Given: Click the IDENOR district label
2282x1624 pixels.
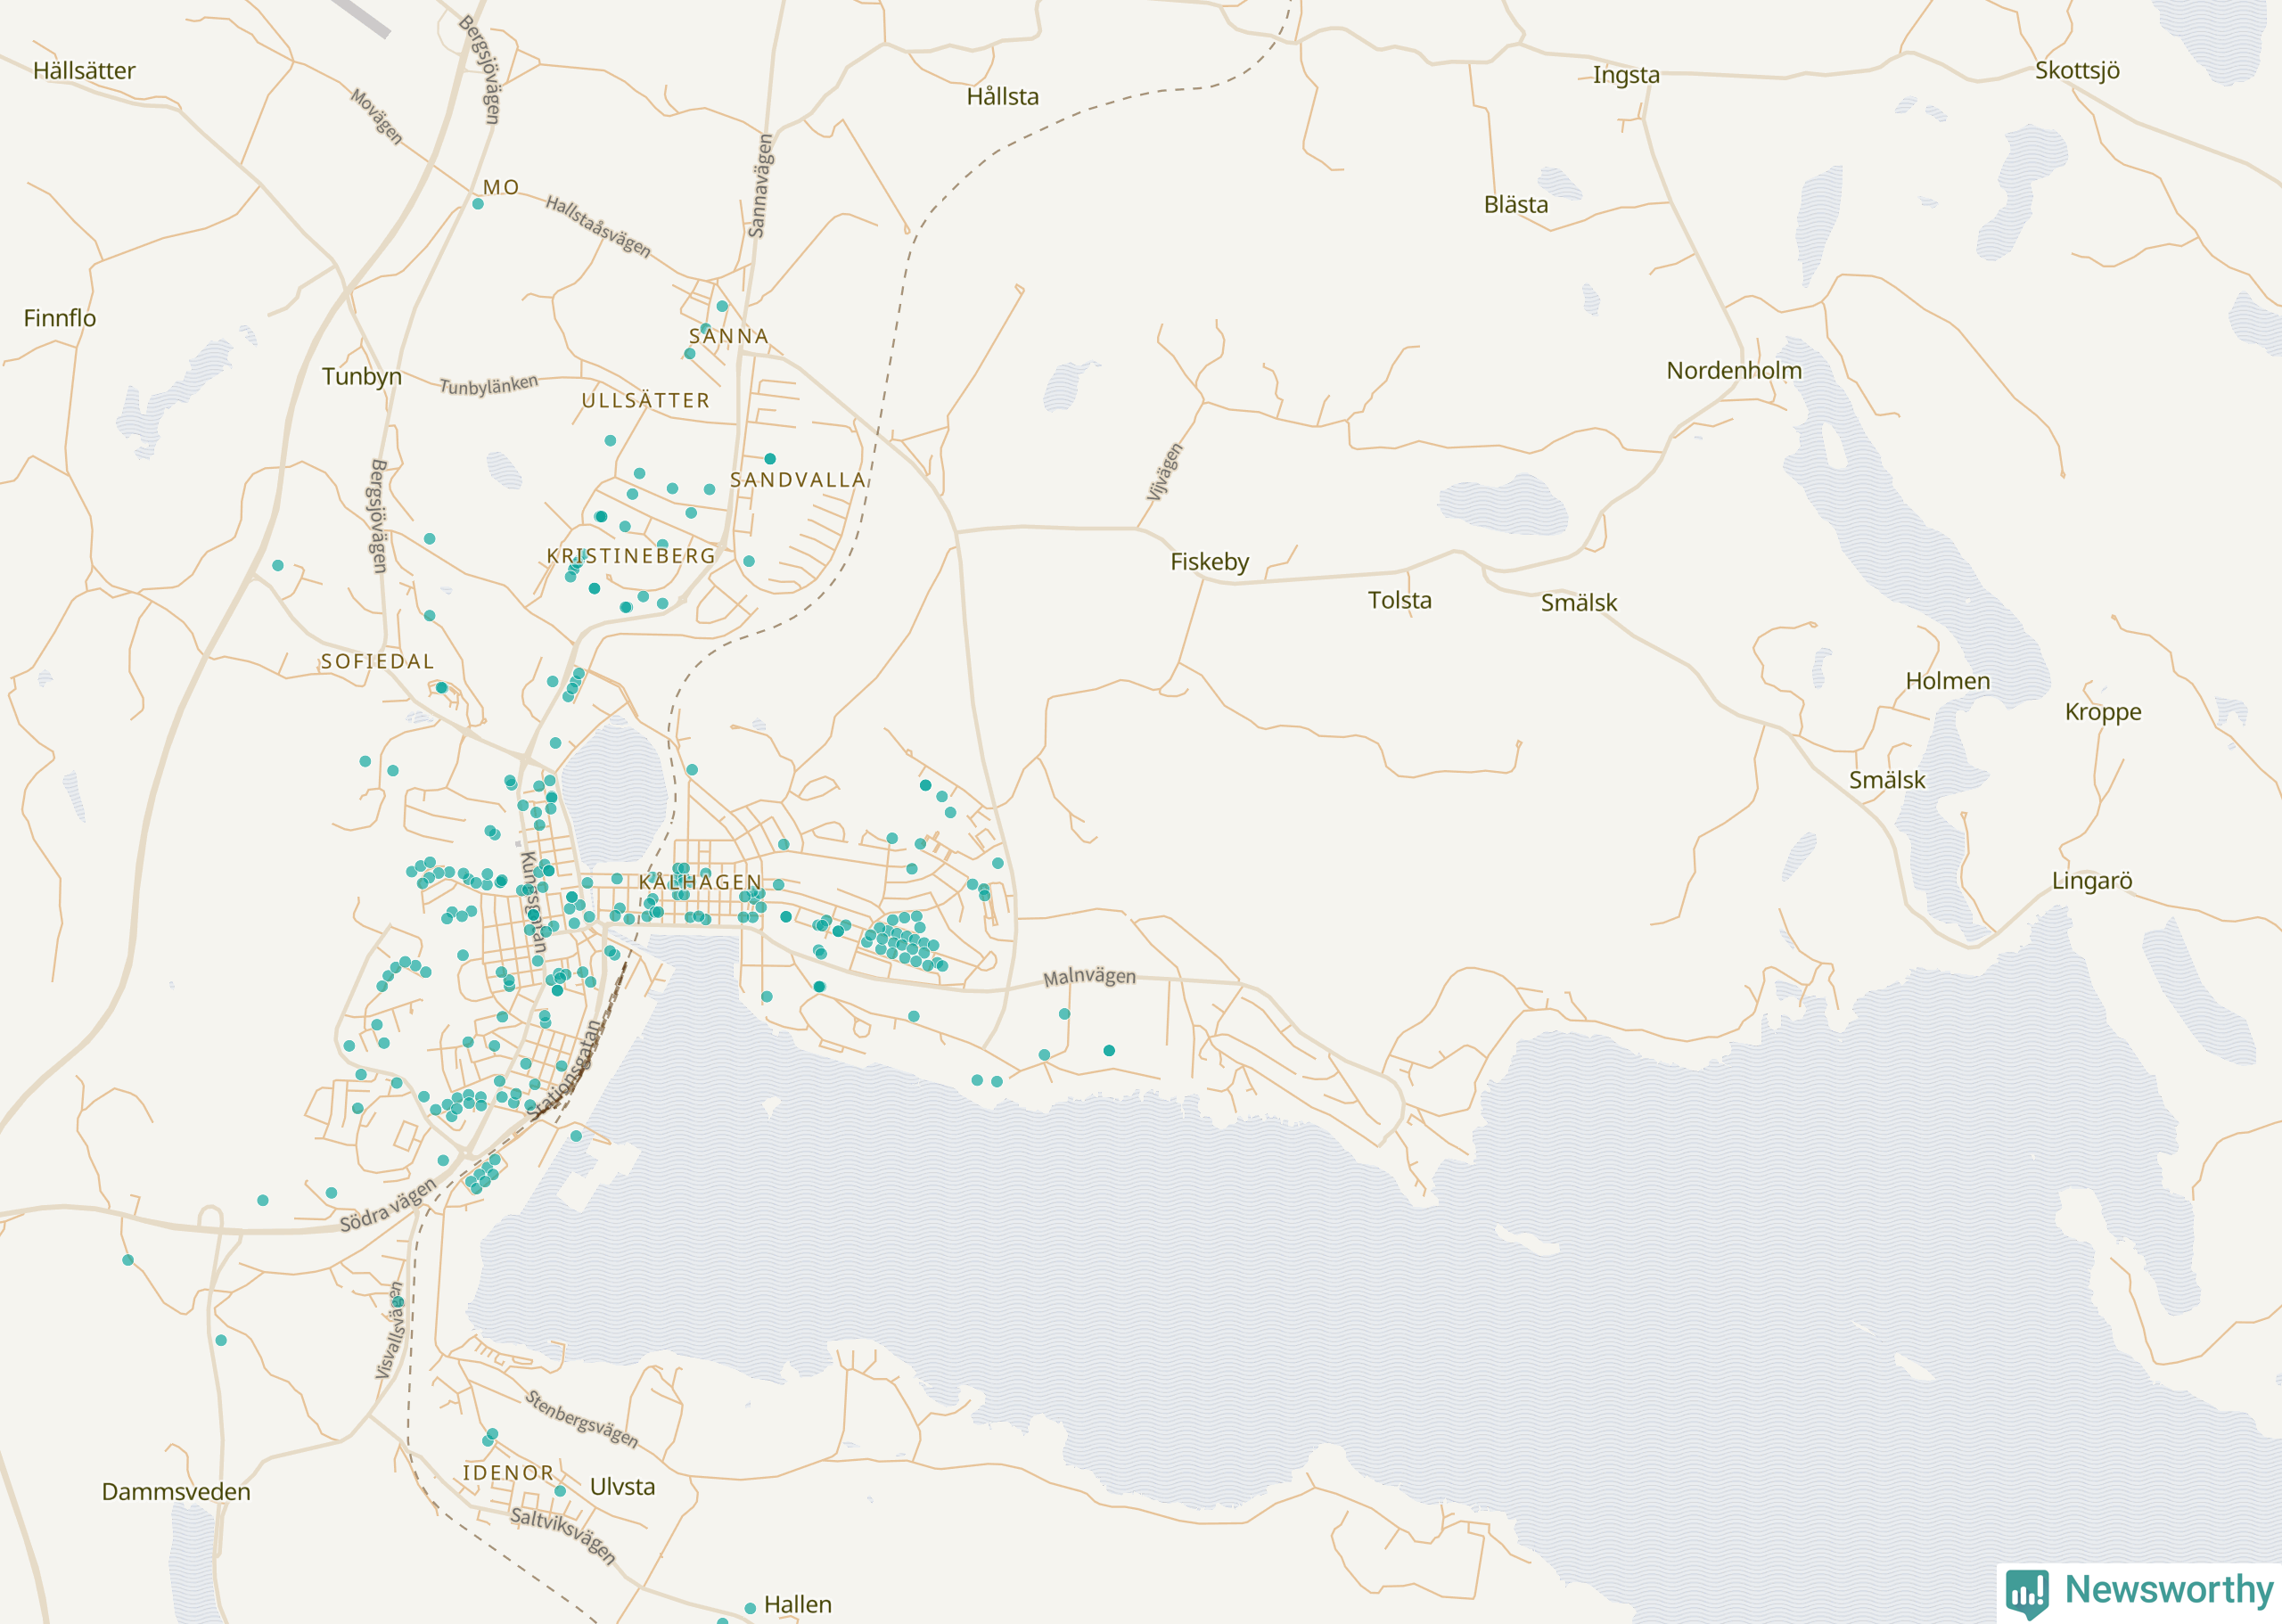Looking at the screenshot, I should (x=508, y=1473).
